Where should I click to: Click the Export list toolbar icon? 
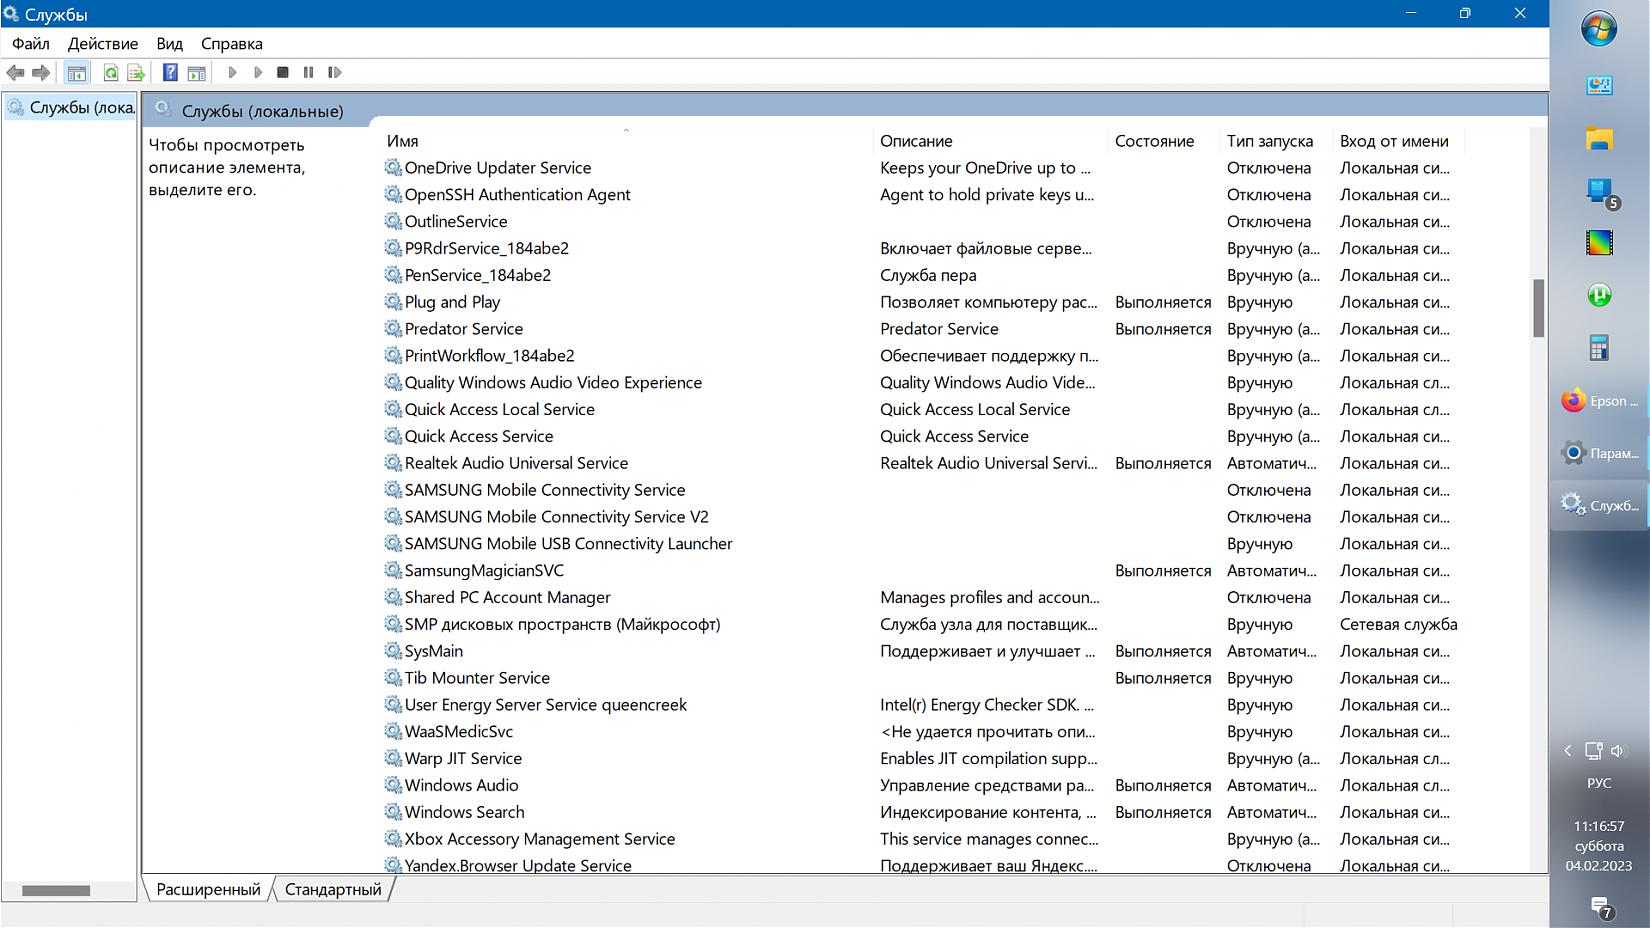pyautogui.click(x=136, y=73)
